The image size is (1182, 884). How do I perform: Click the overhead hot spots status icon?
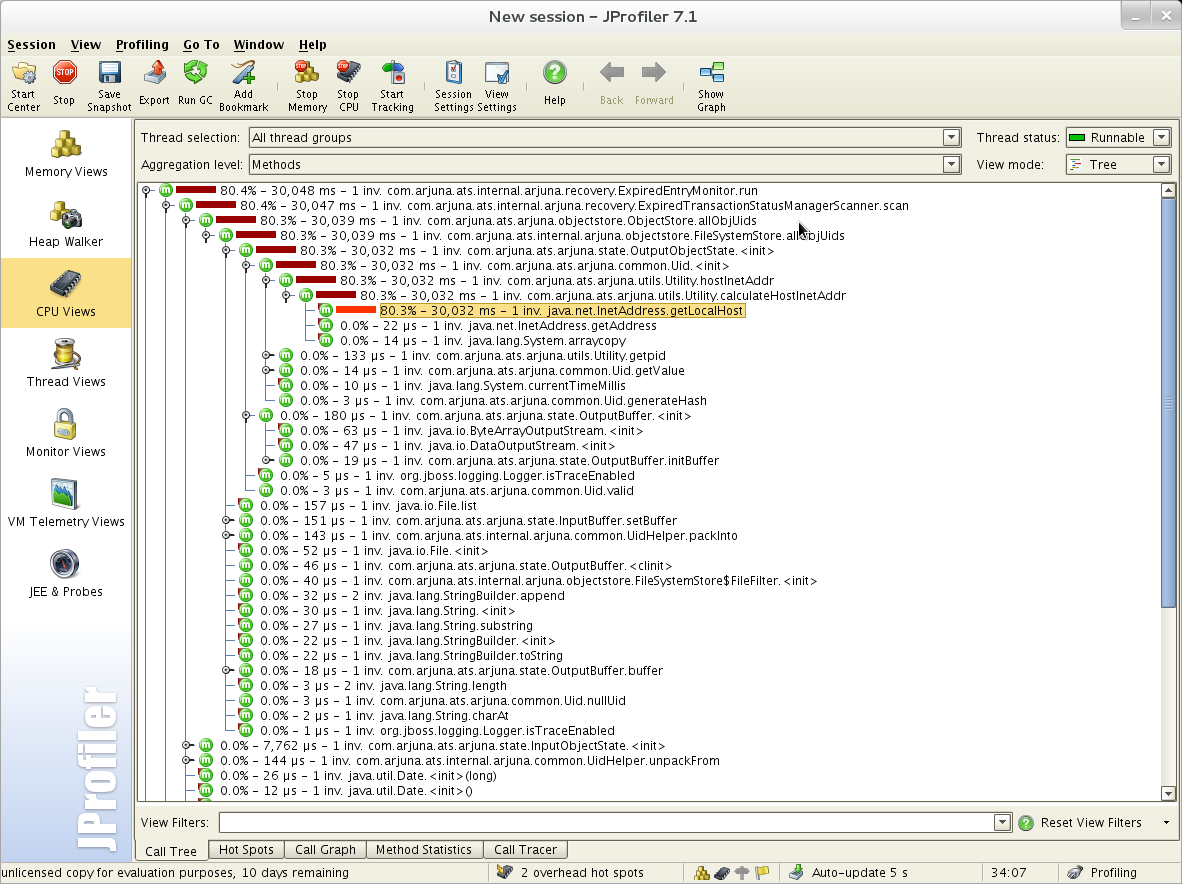(505, 872)
